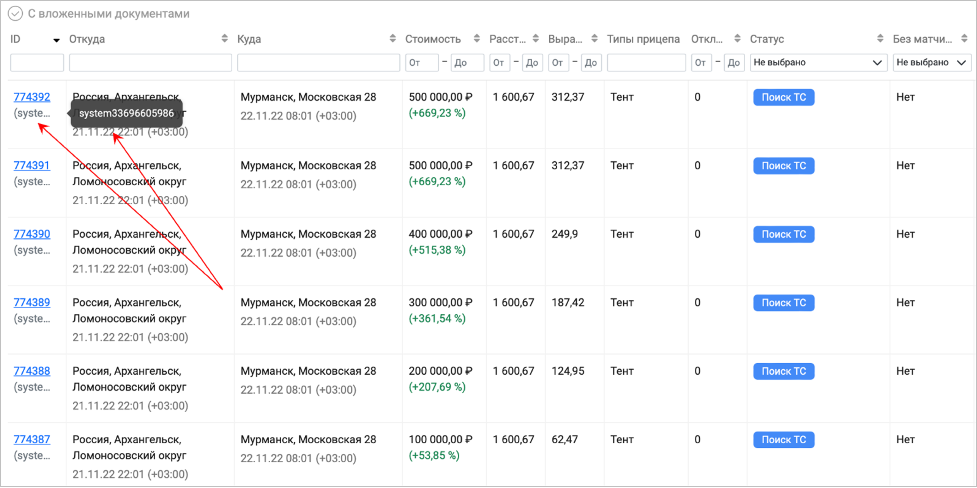Toggle the 'С вложенными документами' checkbox
The height and width of the screenshot is (488, 977).
tap(16, 13)
